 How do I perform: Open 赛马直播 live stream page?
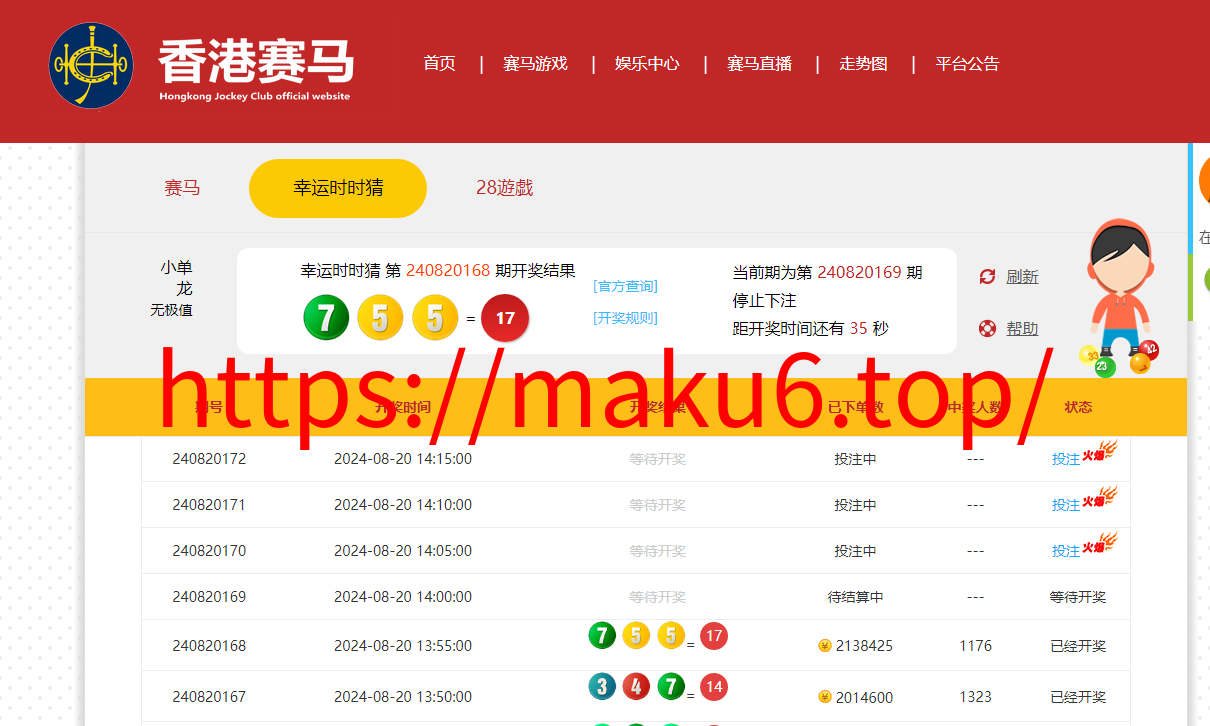pos(759,64)
